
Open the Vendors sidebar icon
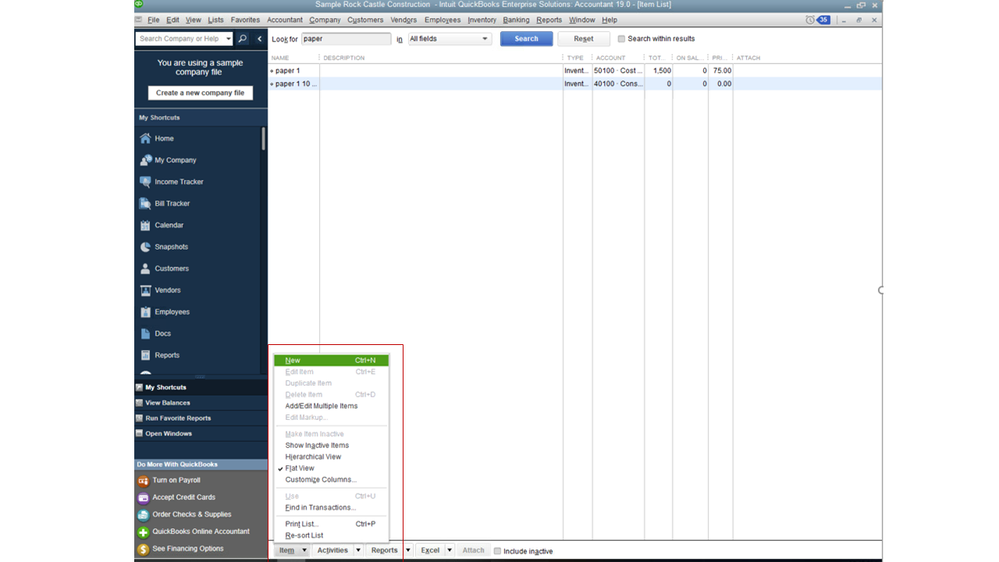pos(145,290)
